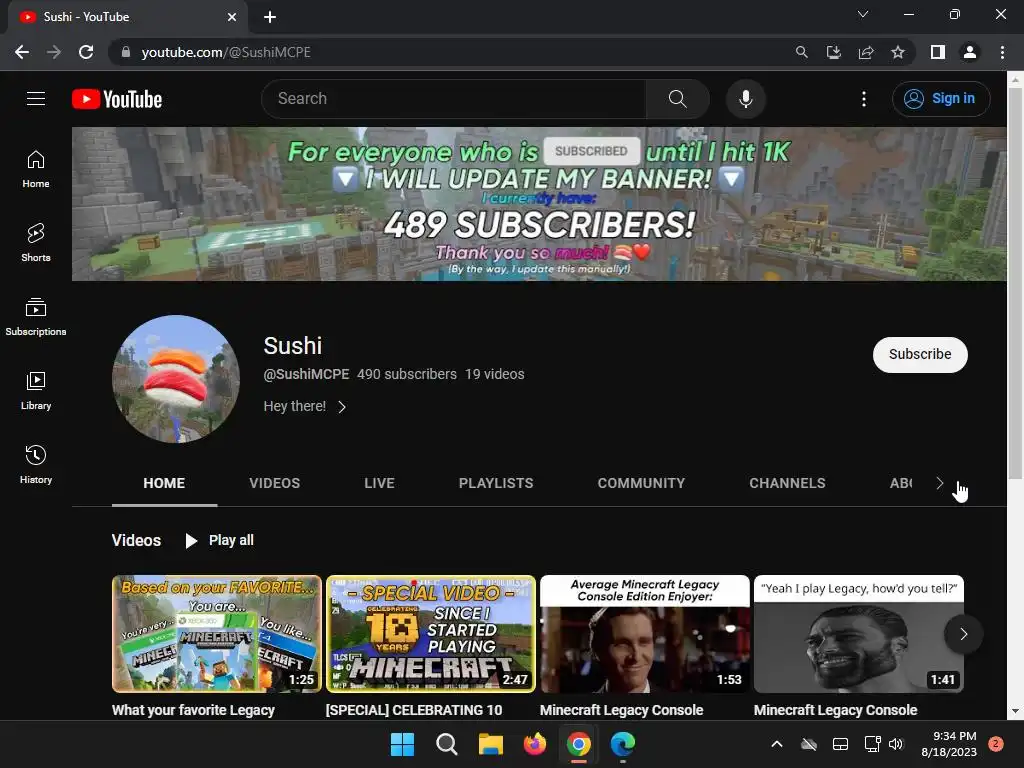Advance Videos shelf with next arrow
The height and width of the screenshot is (768, 1024).
pyautogui.click(x=963, y=633)
